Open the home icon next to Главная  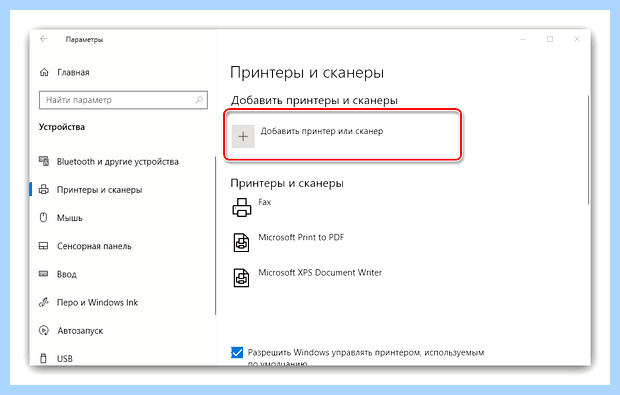coord(44,72)
